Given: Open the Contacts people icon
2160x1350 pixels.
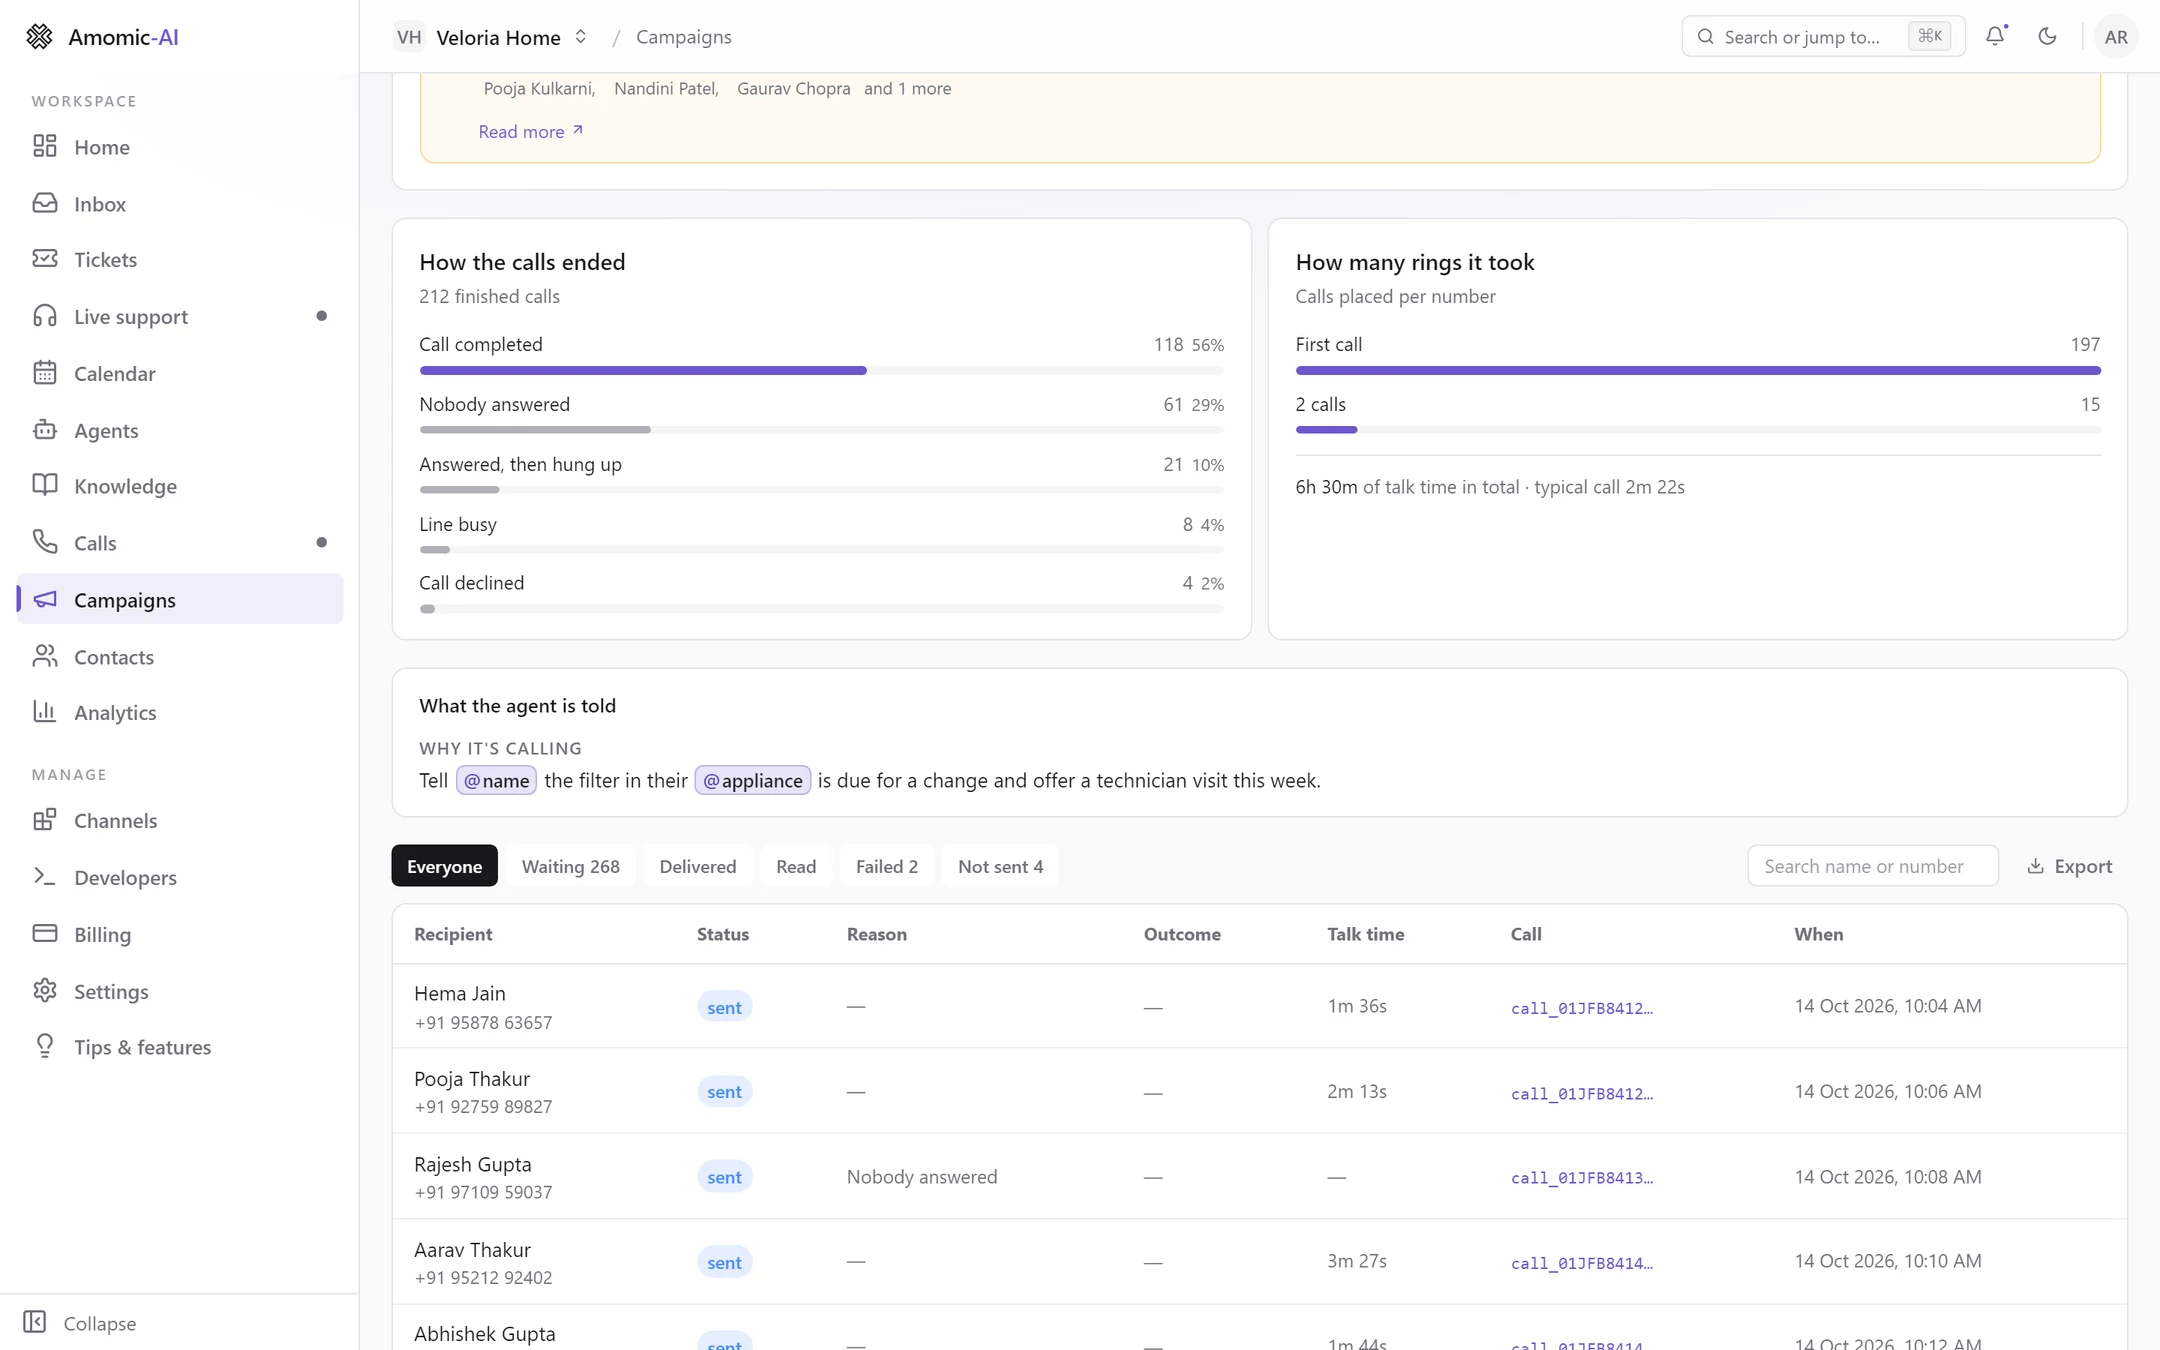Looking at the screenshot, I should (x=44, y=656).
